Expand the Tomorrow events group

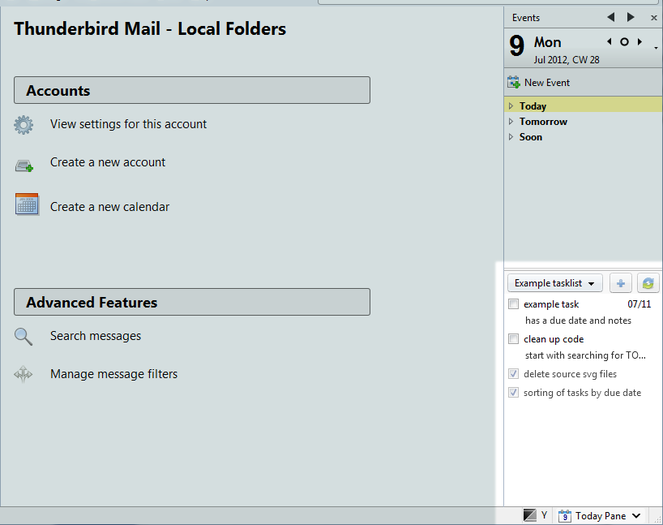tap(511, 122)
